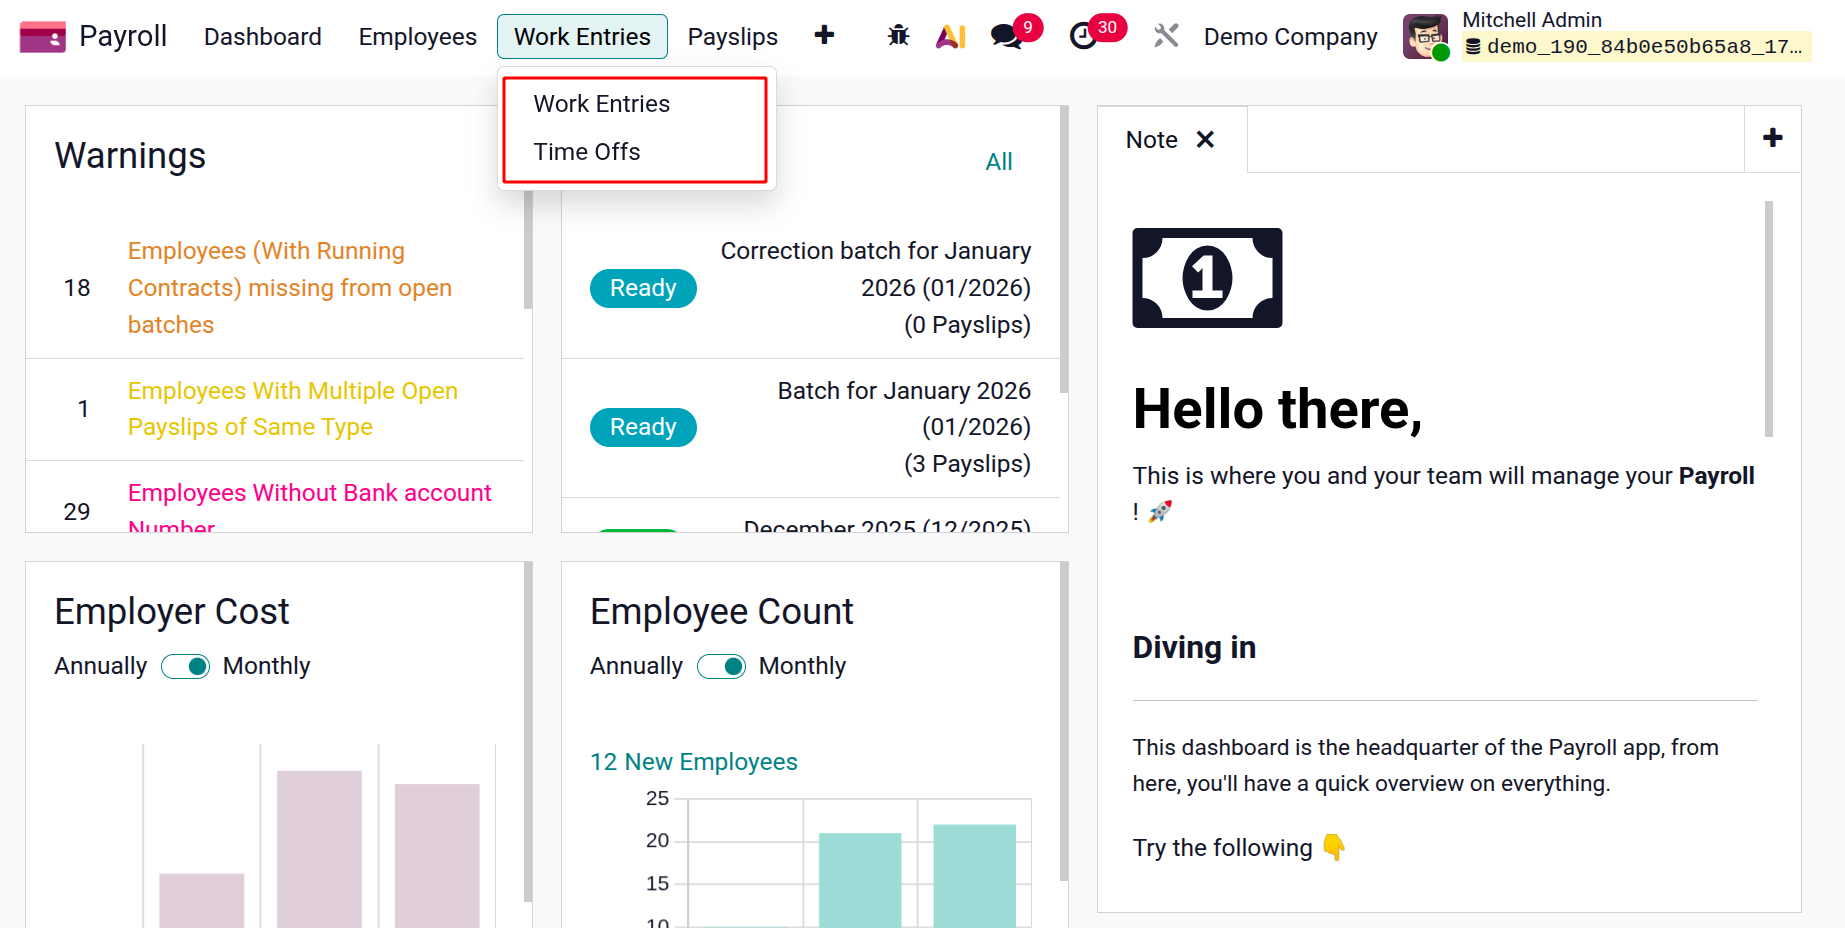Image resolution: width=1845 pixels, height=928 pixels.
Task: Open Employees With Multiple Open Payslips warning
Action: pyautogui.click(x=293, y=409)
